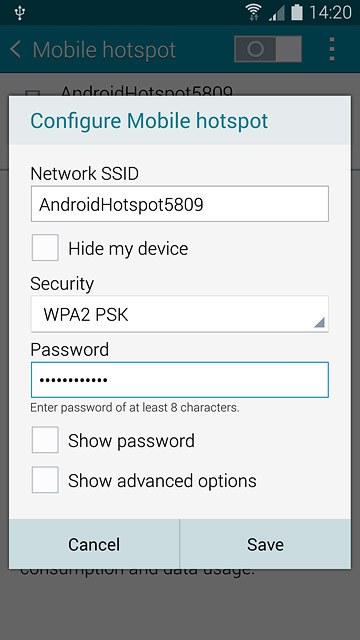The image size is (360, 640).
Task: Tap the Wi-Fi status icon
Action: point(254,12)
